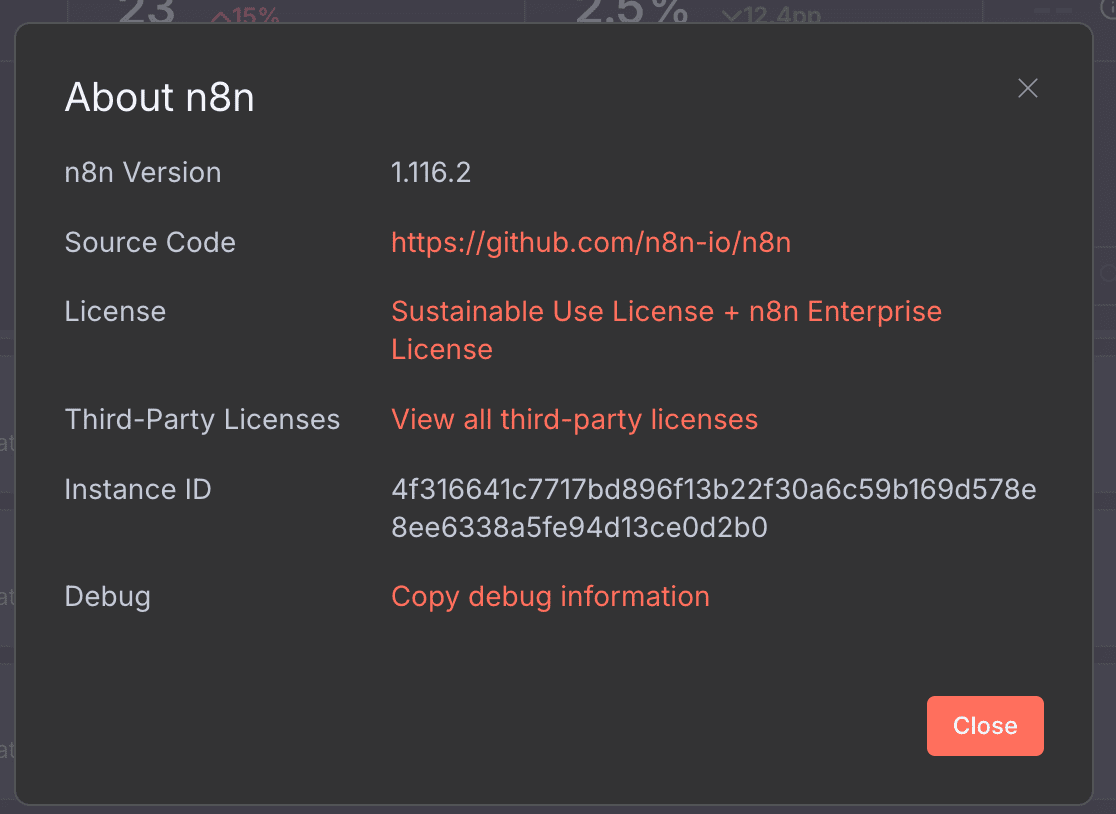View all third-party licenses
This screenshot has width=1116, height=814.
(x=574, y=419)
